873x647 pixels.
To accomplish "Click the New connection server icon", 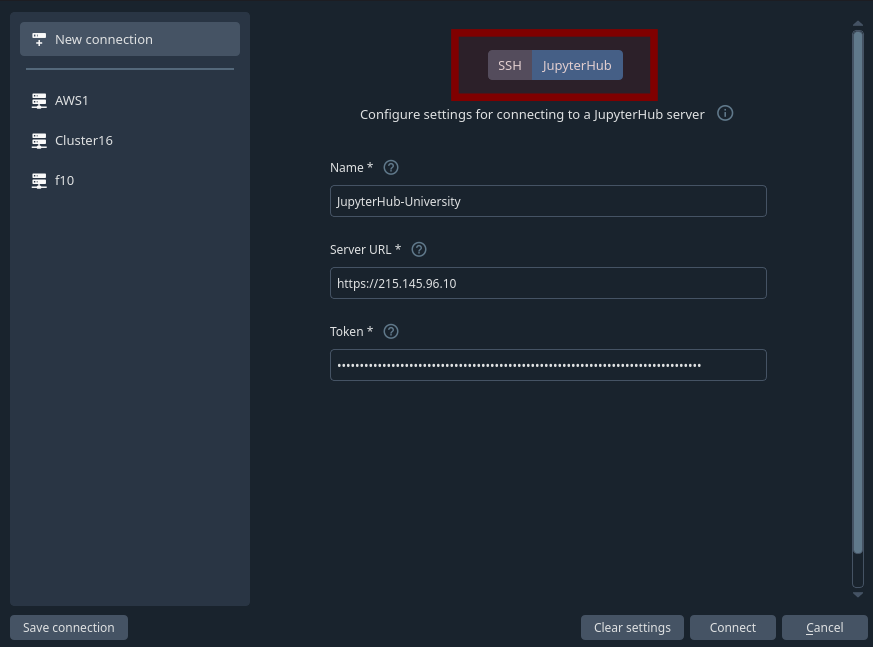I will point(39,40).
